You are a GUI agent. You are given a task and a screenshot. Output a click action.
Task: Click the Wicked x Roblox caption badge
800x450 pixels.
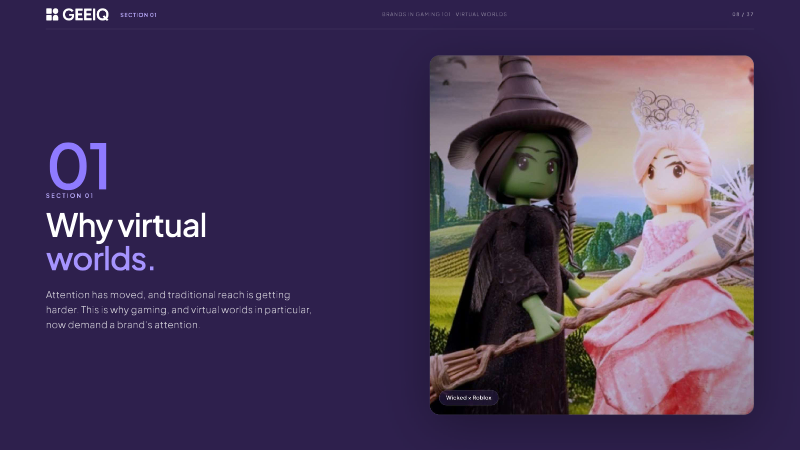click(x=468, y=397)
